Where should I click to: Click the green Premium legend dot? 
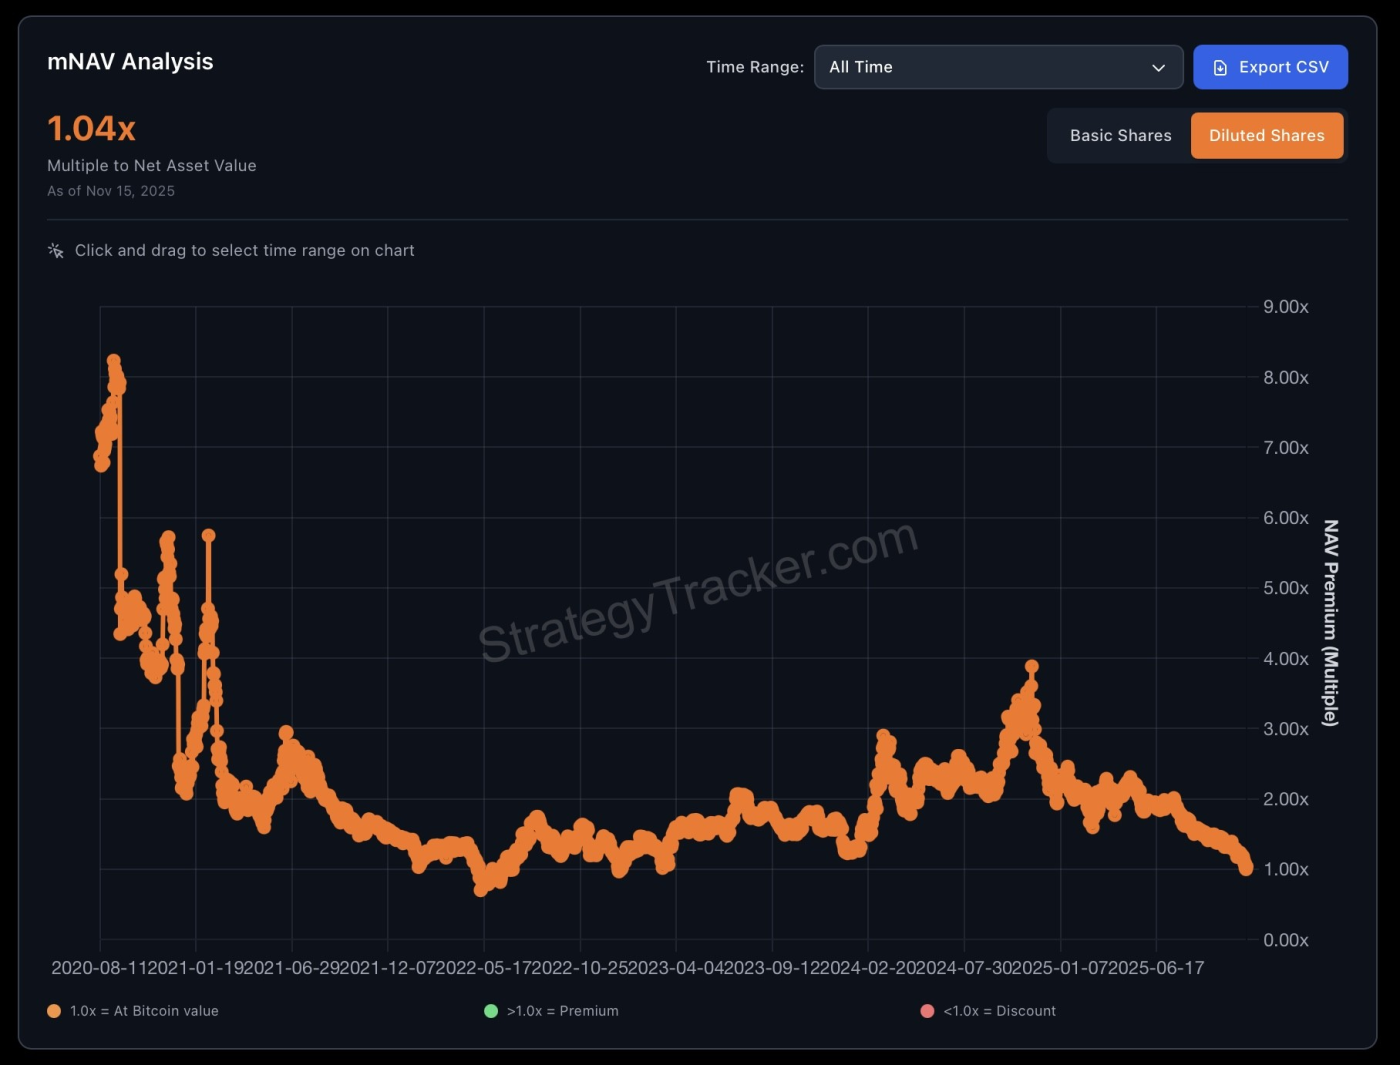point(491,1011)
